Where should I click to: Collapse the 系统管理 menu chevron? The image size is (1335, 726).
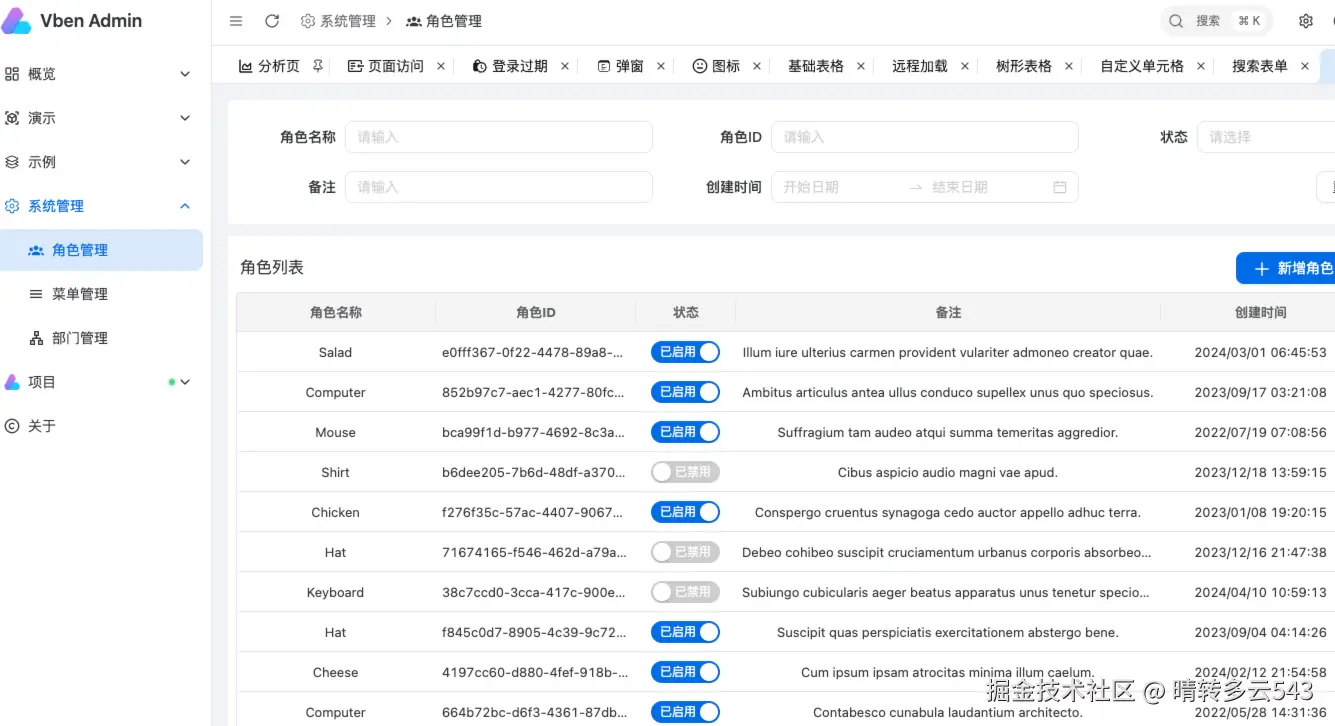[x=185, y=206]
